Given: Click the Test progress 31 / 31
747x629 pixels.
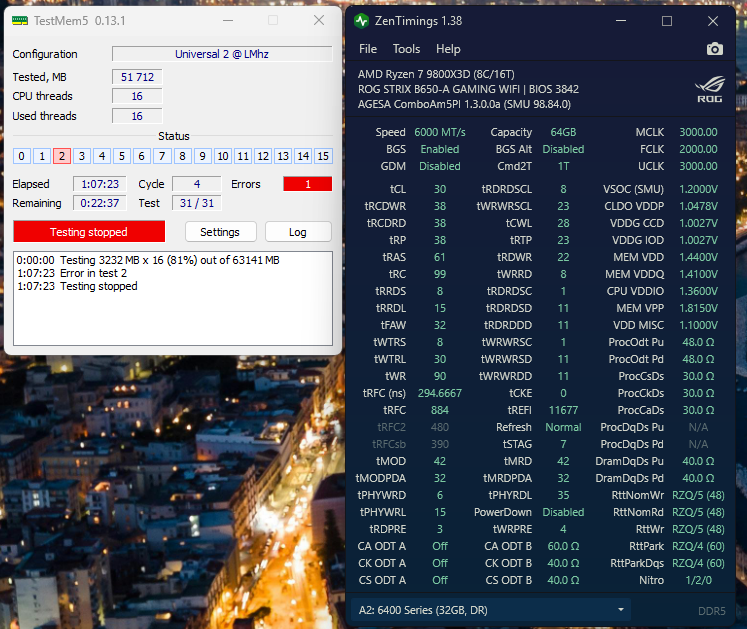Looking at the screenshot, I should (197, 203).
